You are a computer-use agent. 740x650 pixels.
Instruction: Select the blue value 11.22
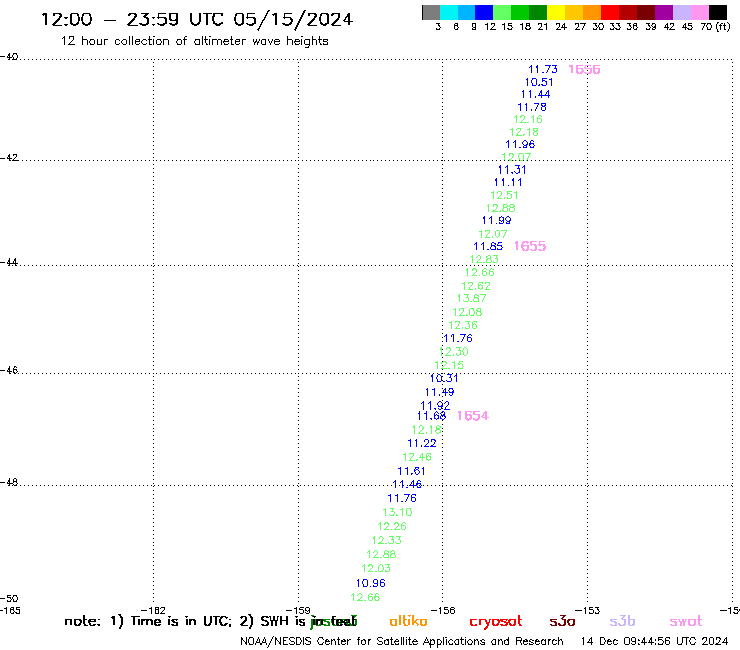pos(422,443)
